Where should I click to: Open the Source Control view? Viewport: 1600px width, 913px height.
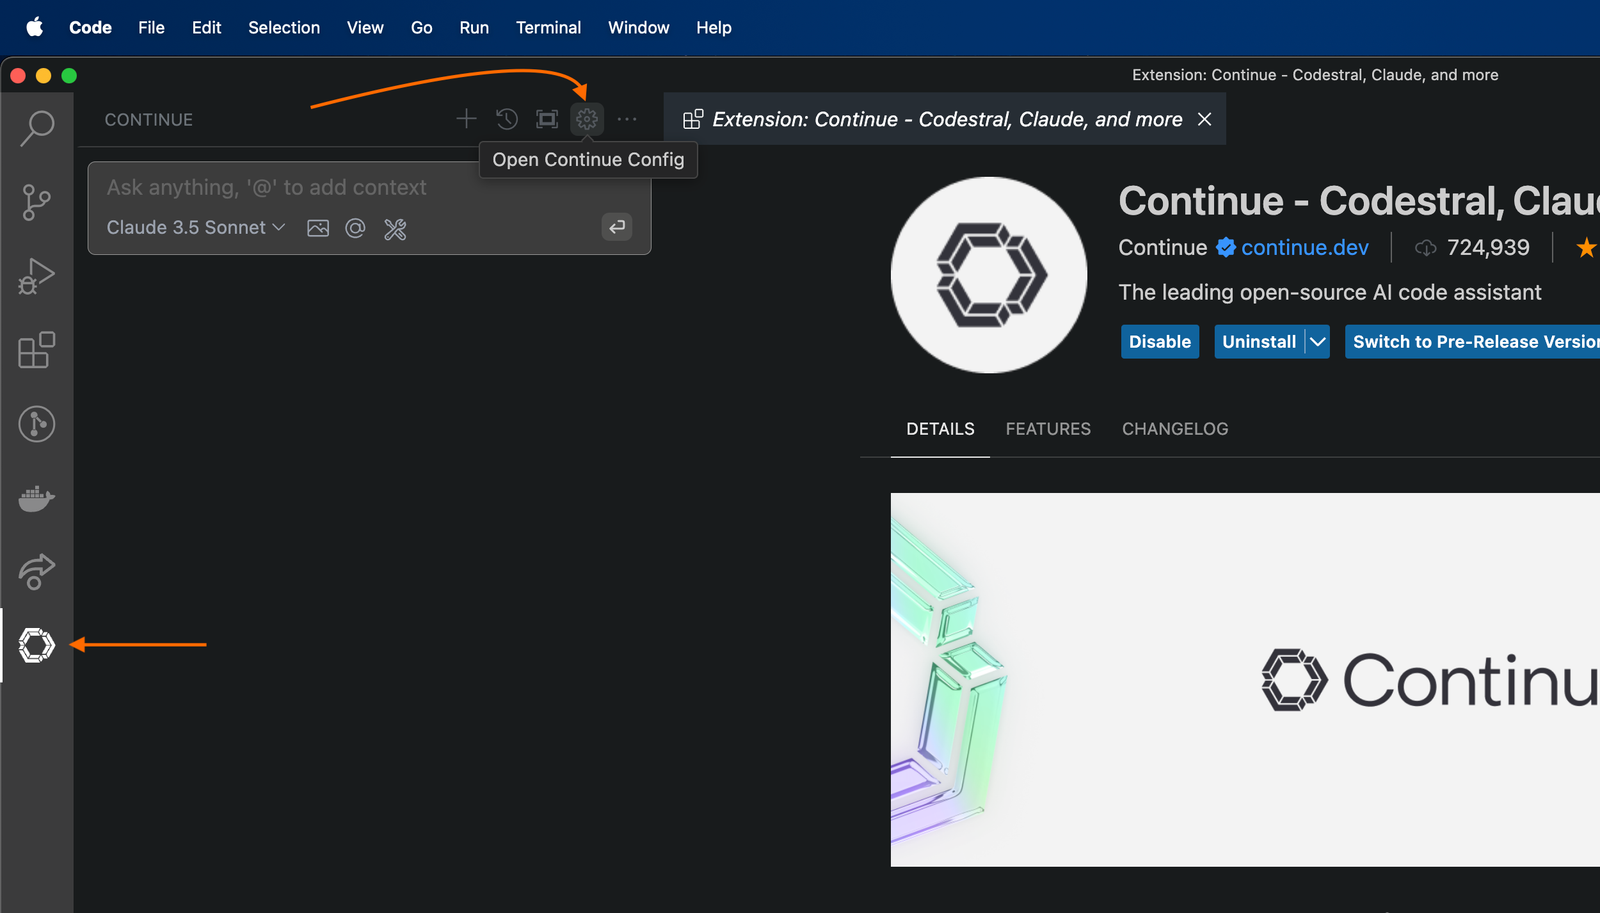(37, 202)
